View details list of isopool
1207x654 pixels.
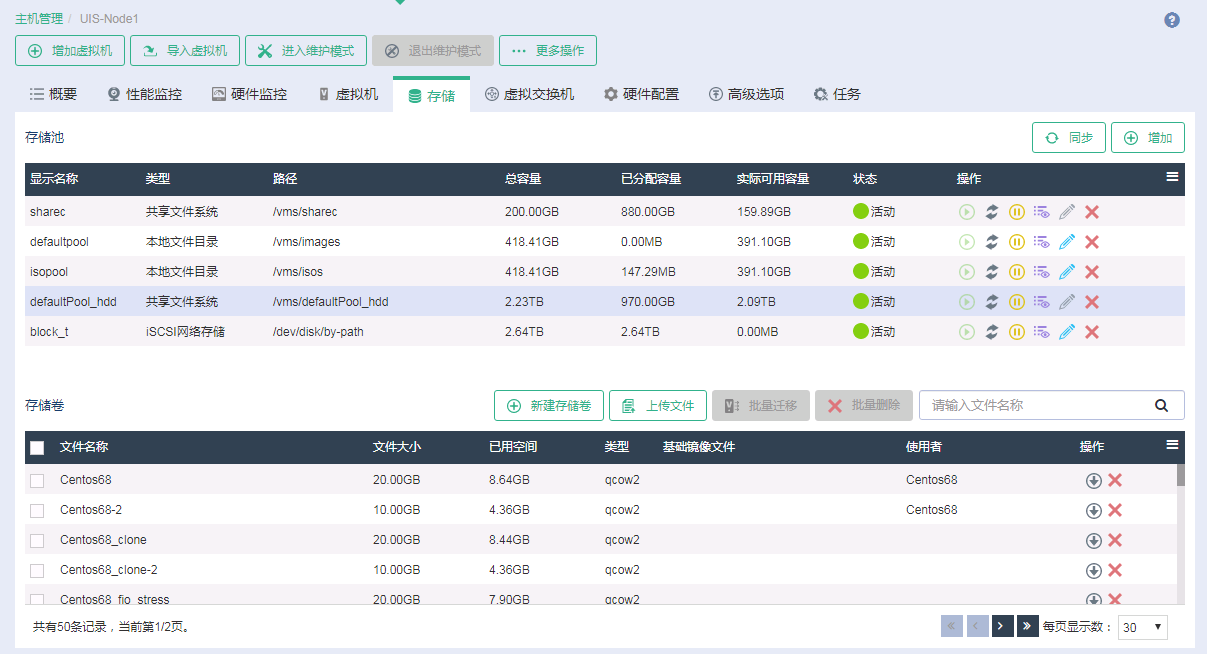click(x=1042, y=272)
